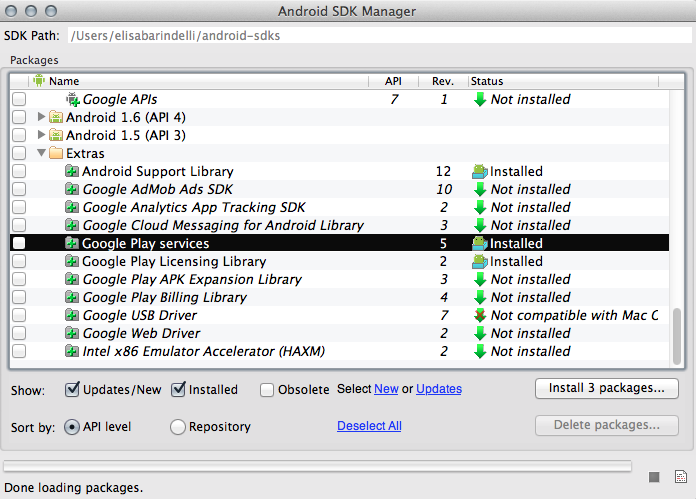Click the Install 3 packages button
This screenshot has height=499, width=696.
click(x=607, y=388)
